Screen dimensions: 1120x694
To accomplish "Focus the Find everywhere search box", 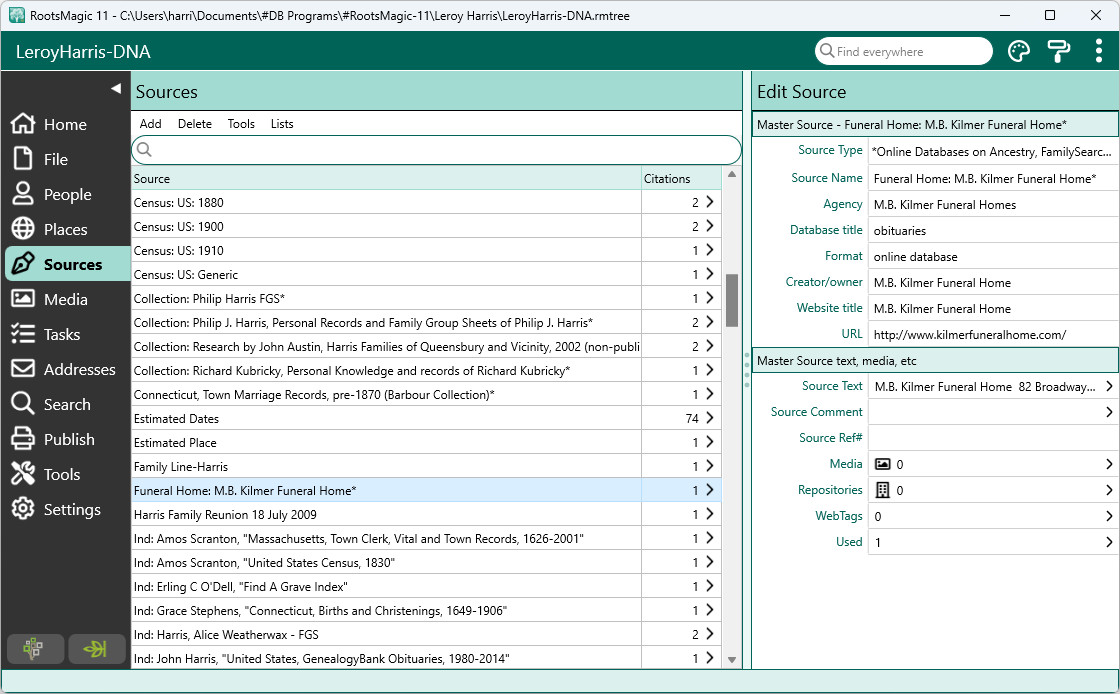I will (x=904, y=51).
